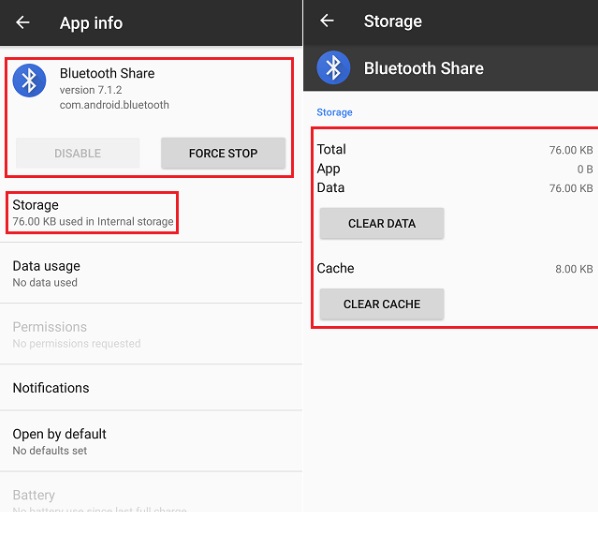Click '76.00 KB used in Internal storage'
Viewport: 598px width, 546px height.
click(x=93, y=222)
